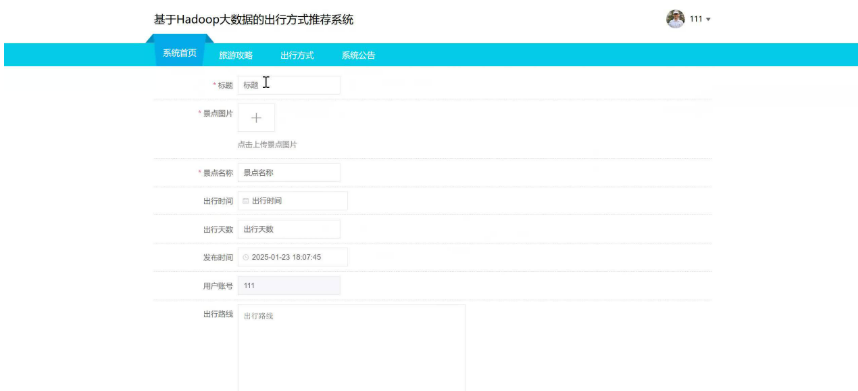The image size is (858, 391).
Task: Click the system title 基于Hadoop大数据的出行方式推荐系统
Action: 253,20
